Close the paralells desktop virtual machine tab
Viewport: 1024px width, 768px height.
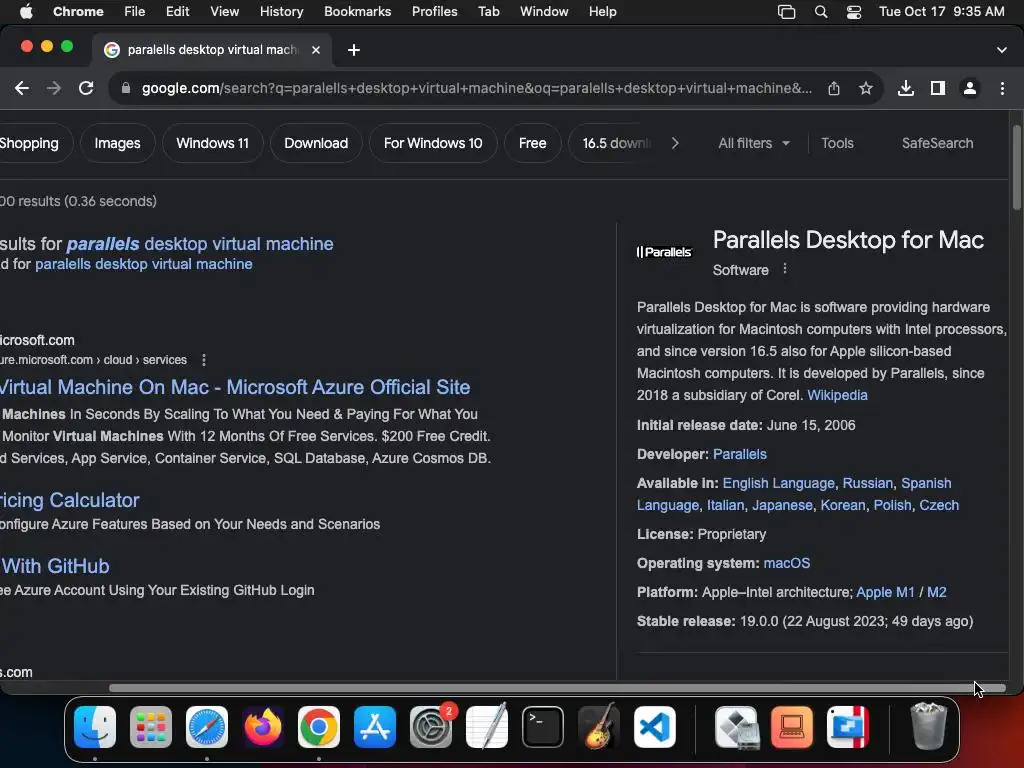click(316, 50)
